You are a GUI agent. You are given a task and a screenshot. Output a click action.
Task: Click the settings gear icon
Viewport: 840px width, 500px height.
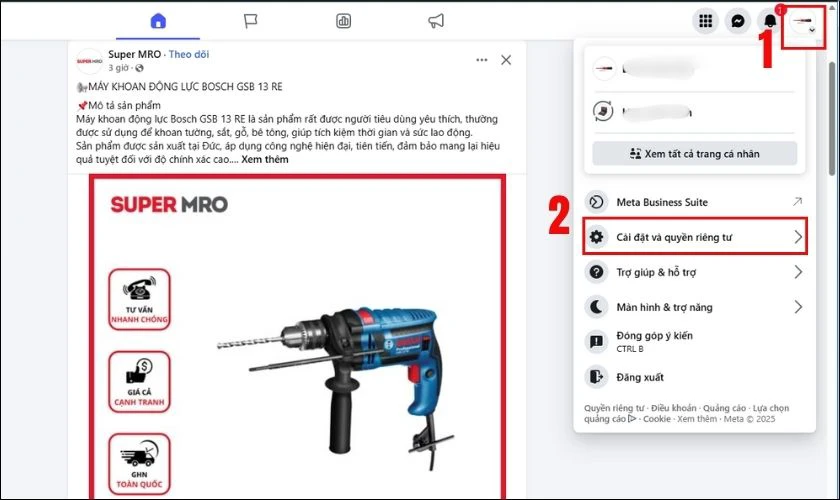coord(596,237)
